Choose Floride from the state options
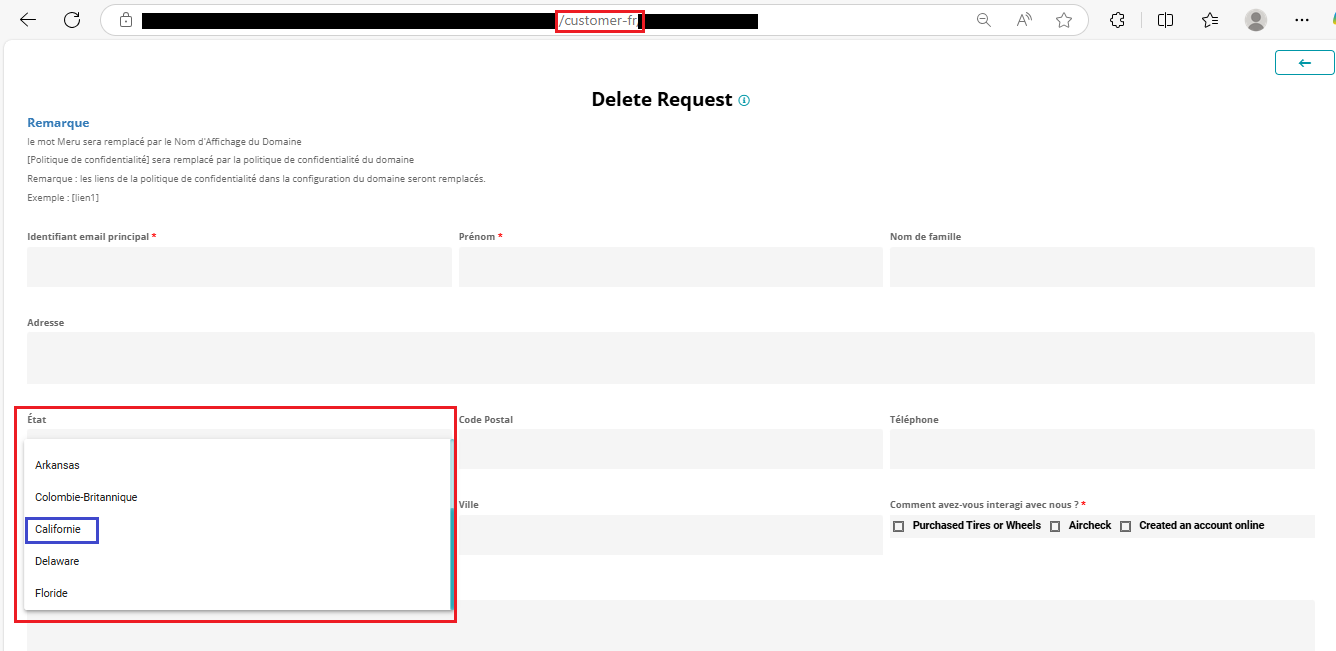 tap(237, 593)
